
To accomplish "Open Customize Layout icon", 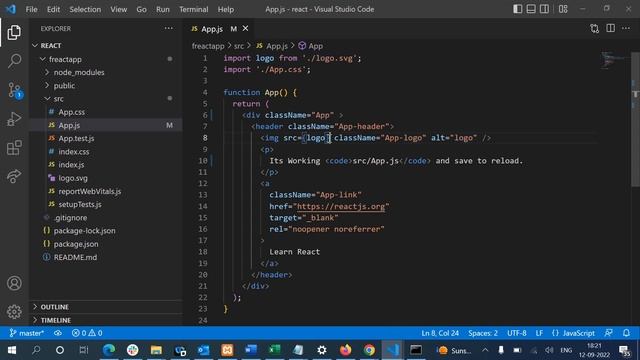I will tap(563, 9).
